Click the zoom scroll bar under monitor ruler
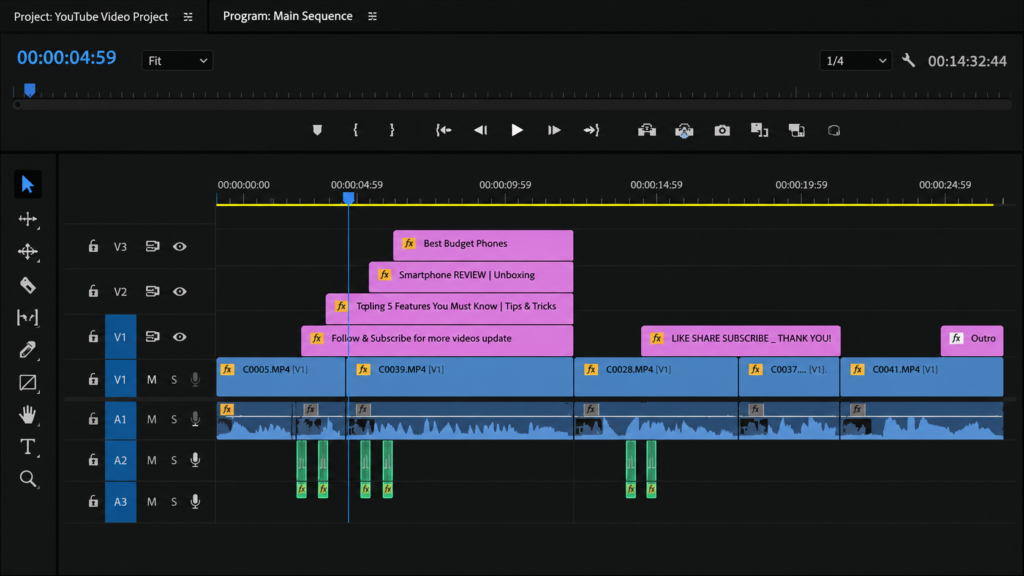Image resolution: width=1024 pixels, height=576 pixels. click(x=512, y=104)
